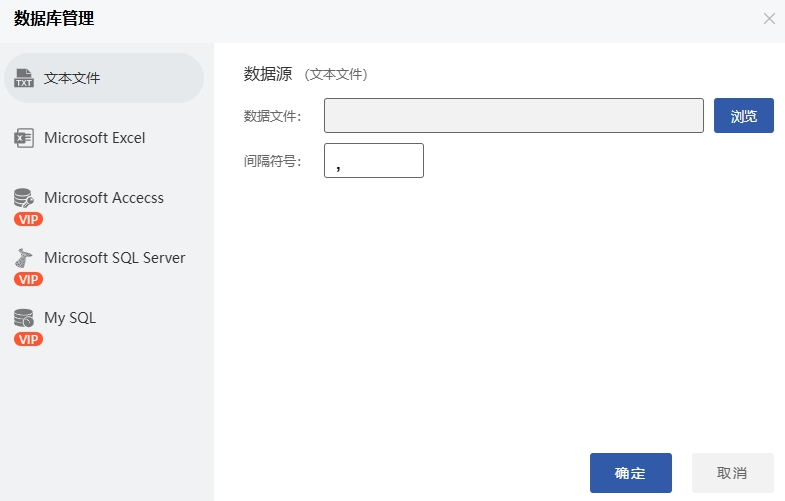Confirm with the 确定 button
This screenshot has width=785, height=501.
tap(630, 473)
